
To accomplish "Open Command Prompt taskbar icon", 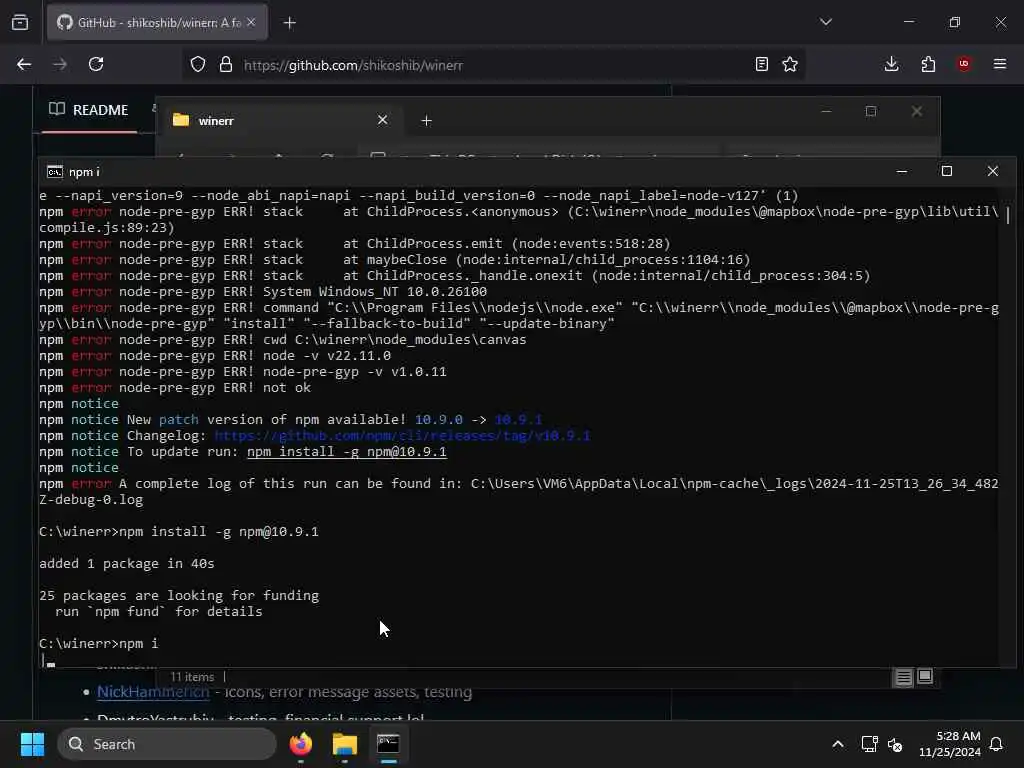I will (x=388, y=744).
